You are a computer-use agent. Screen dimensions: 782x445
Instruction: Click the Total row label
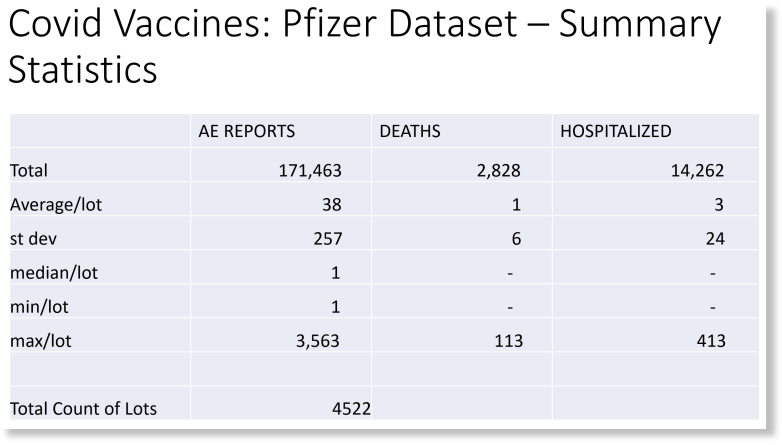coord(29,171)
